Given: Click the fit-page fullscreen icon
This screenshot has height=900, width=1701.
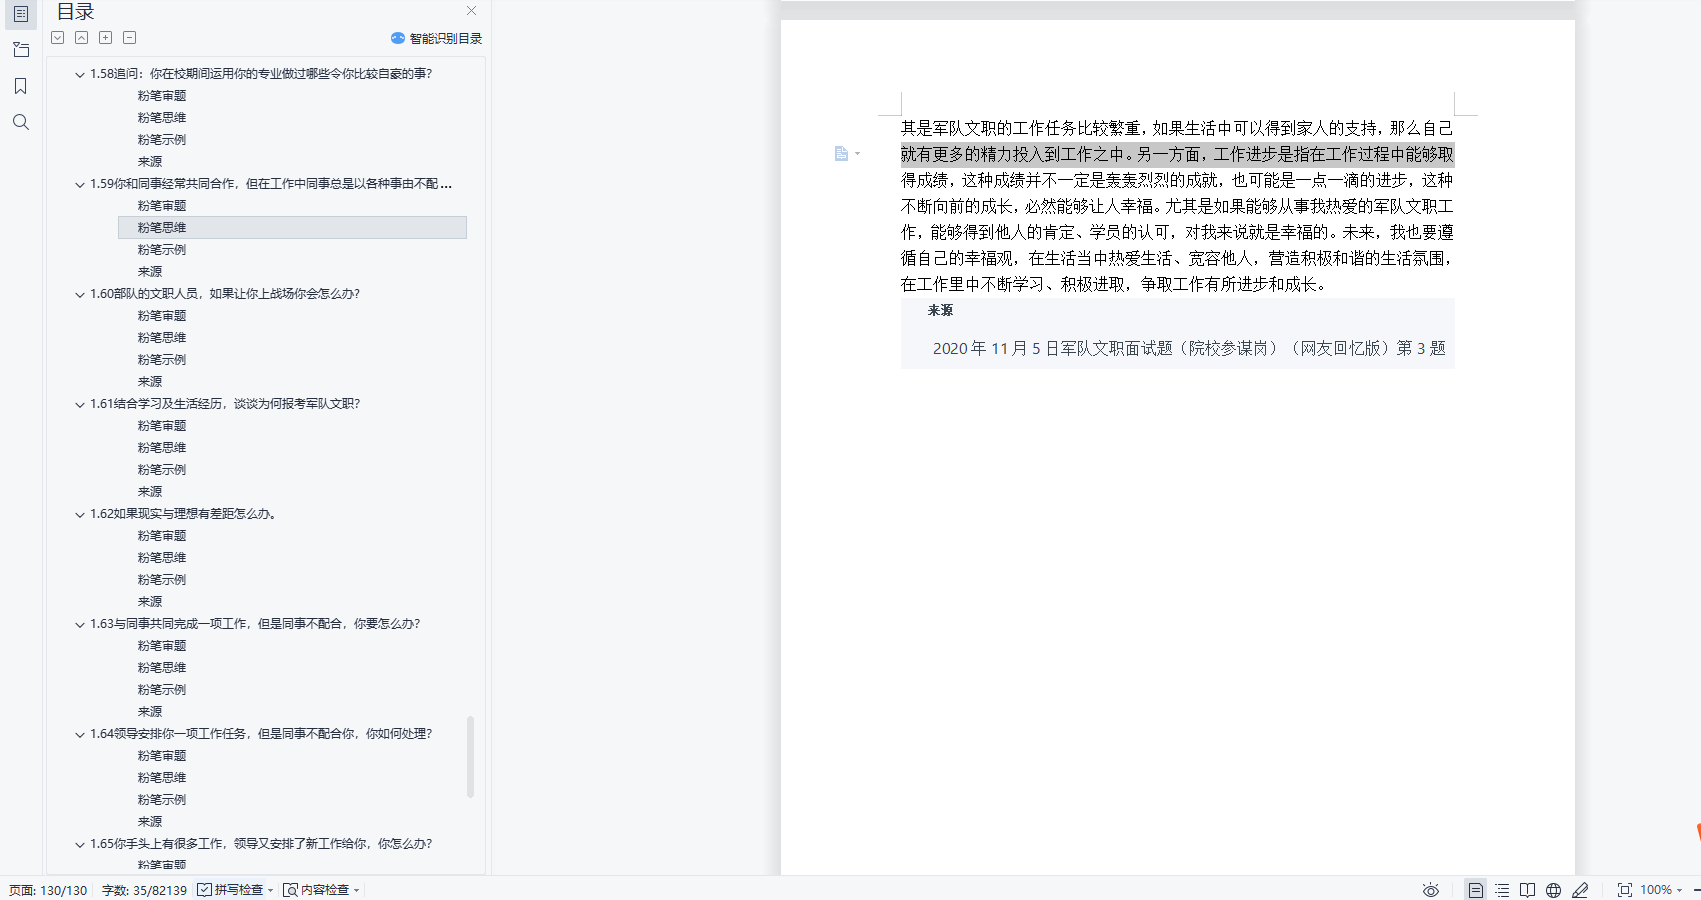Looking at the screenshot, I should (1624, 890).
